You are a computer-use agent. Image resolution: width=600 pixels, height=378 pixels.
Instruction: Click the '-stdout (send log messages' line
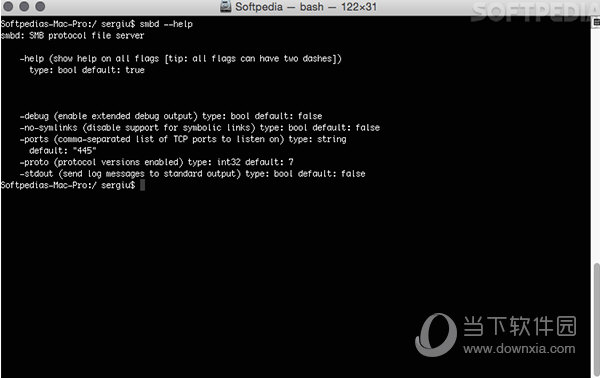point(192,174)
